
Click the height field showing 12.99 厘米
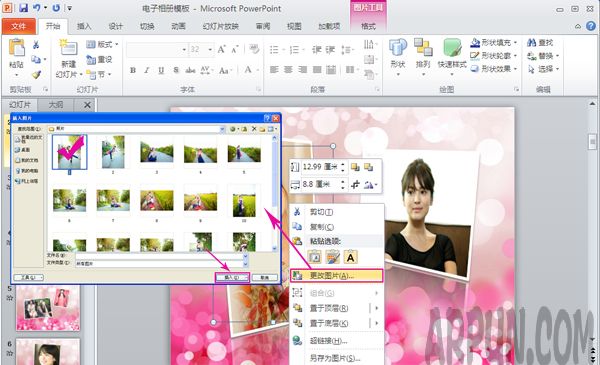320,167
